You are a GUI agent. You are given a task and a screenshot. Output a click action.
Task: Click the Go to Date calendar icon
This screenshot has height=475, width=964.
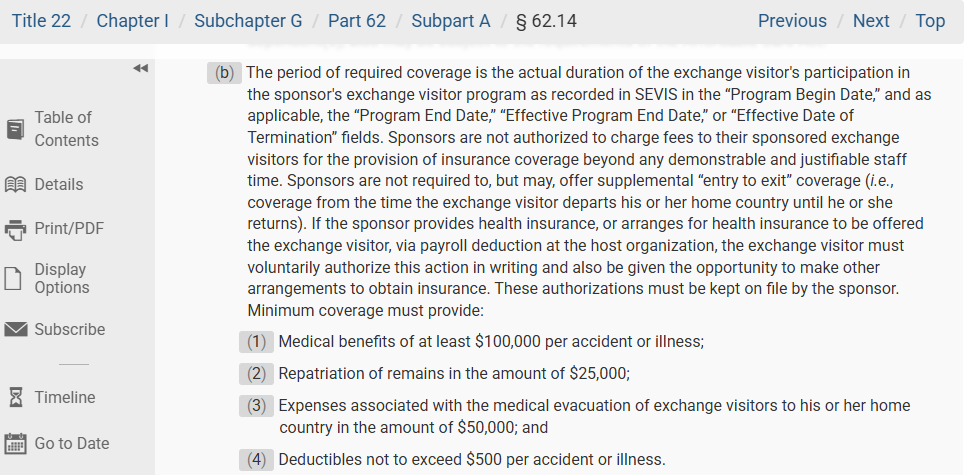(x=15, y=444)
